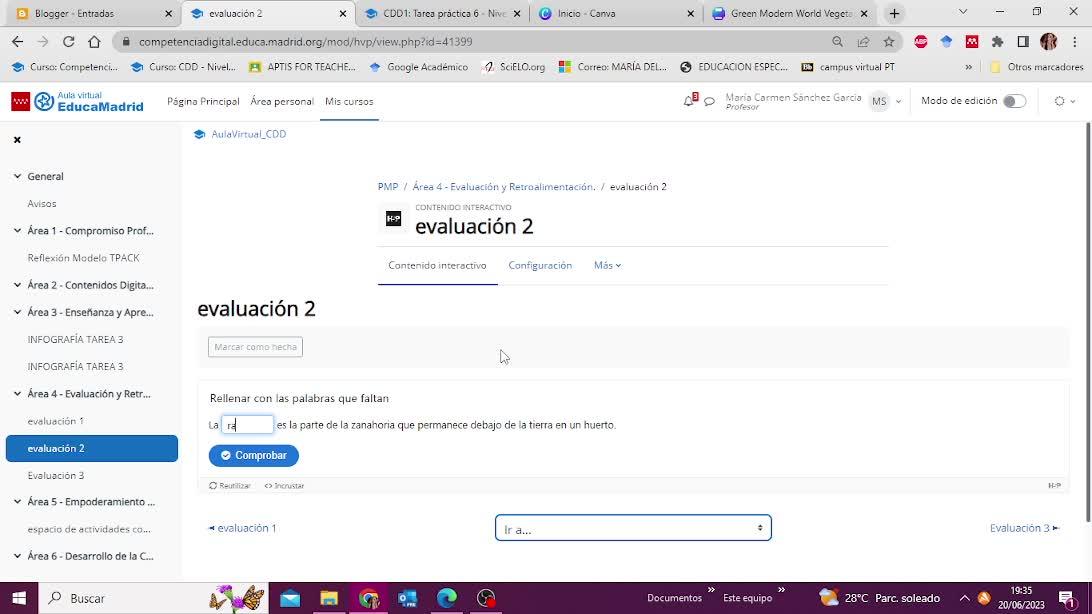Collapse Área 1 - Compromiso Prof section
Screen dimensions: 1092x614
[x=17, y=230]
